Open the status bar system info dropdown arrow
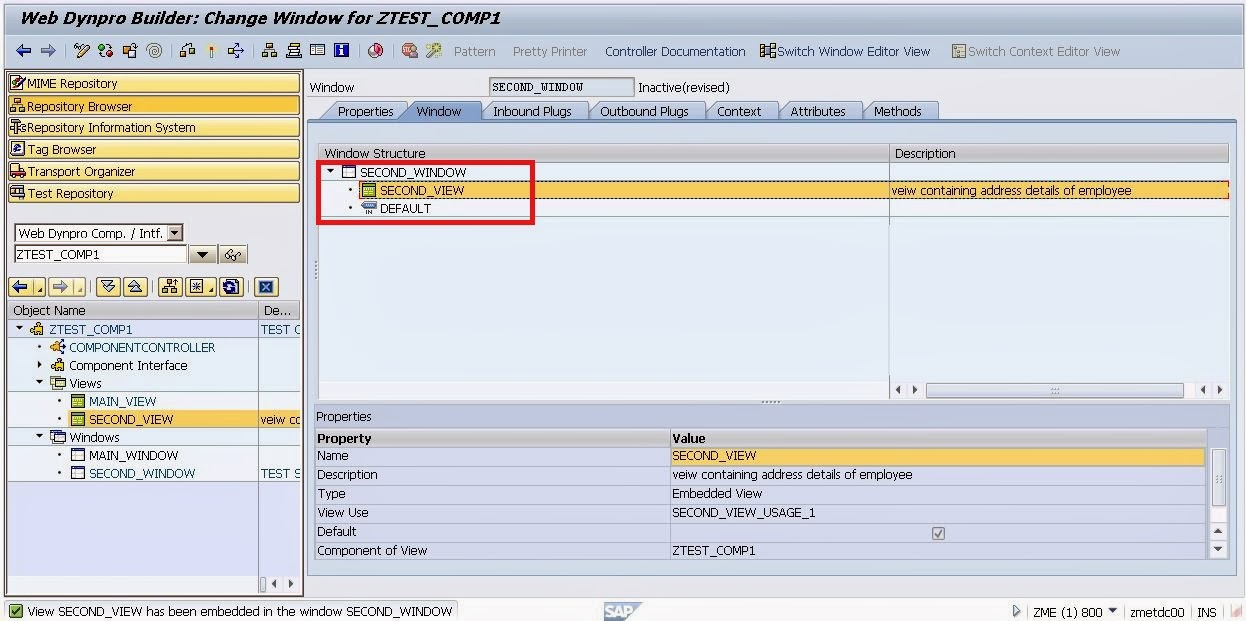1246x621 pixels. pos(1112,611)
